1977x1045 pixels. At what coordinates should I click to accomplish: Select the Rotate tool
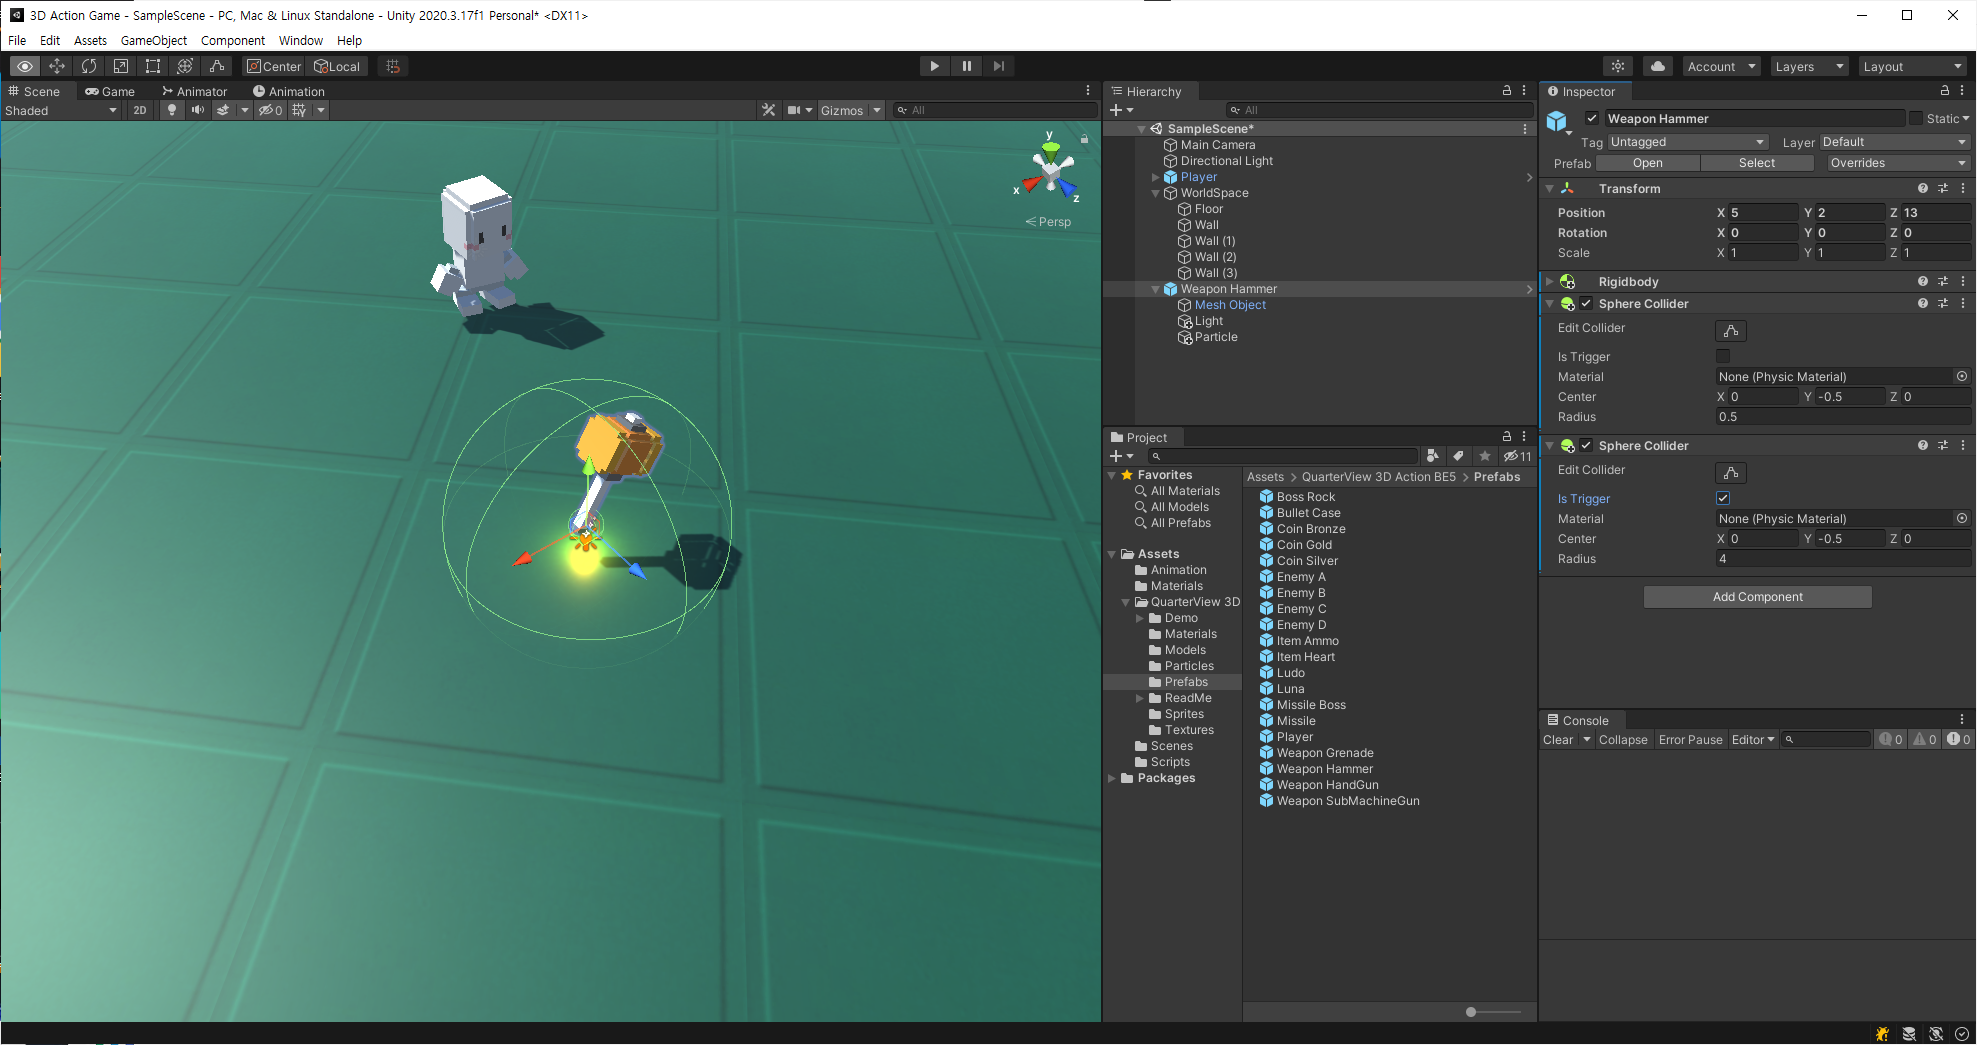click(89, 66)
